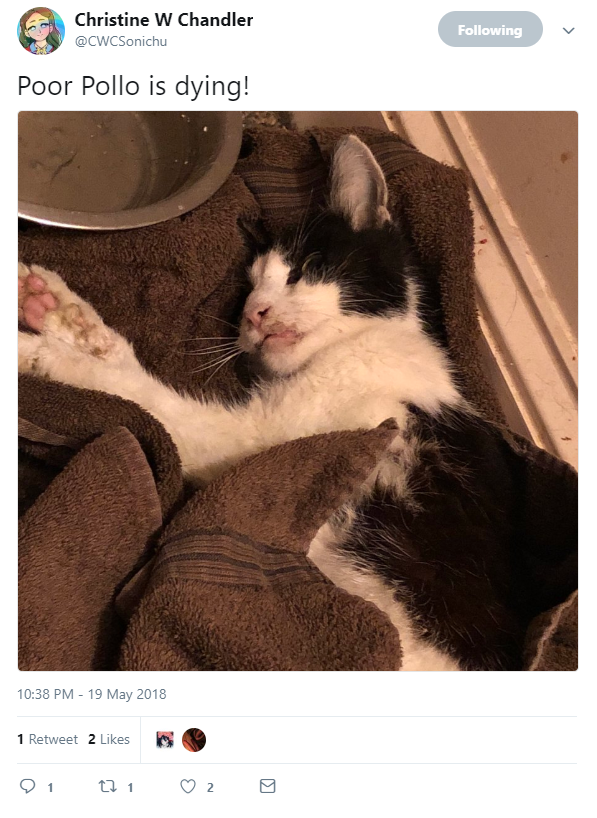This screenshot has width=597, height=818.
Task: Open Christine W Chandler's profile avatar
Action: click(41, 30)
